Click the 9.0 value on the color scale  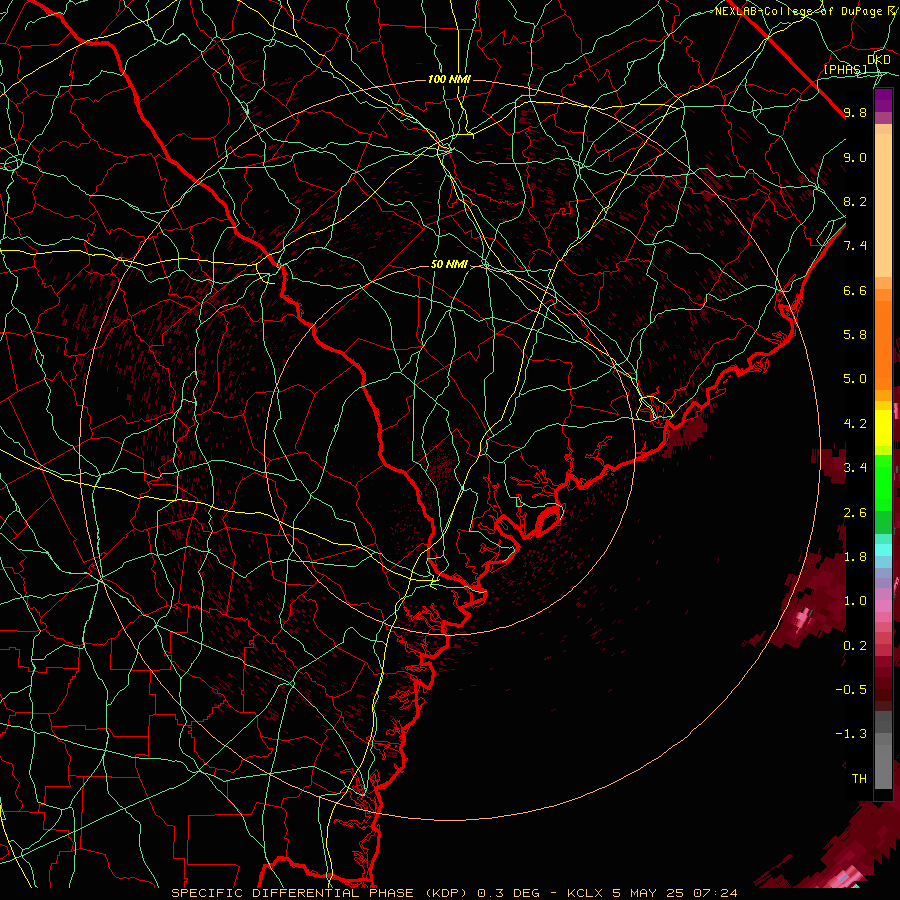(x=855, y=157)
